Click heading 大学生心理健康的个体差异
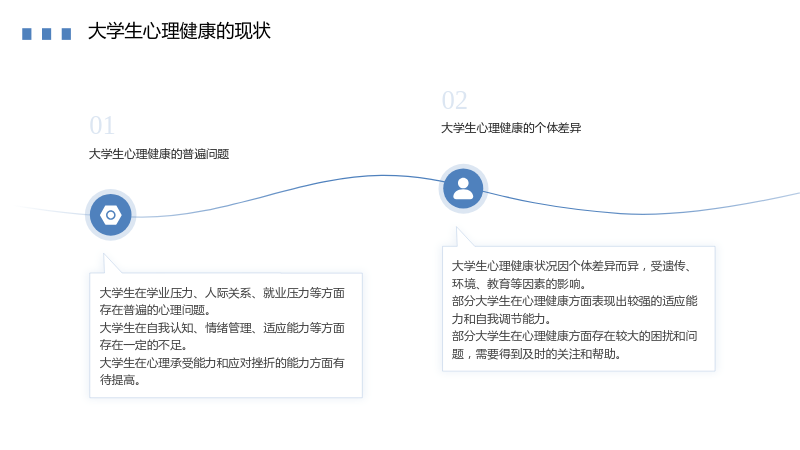Screen dimensions: 800x450 tap(511, 128)
